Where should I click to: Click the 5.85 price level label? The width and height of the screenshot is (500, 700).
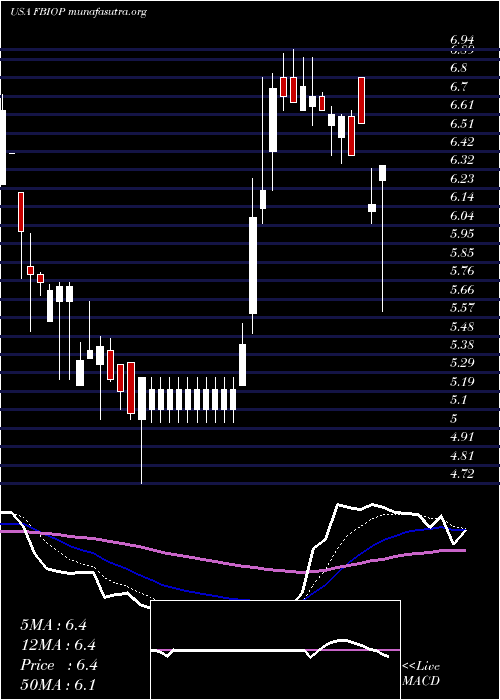(x=462, y=253)
